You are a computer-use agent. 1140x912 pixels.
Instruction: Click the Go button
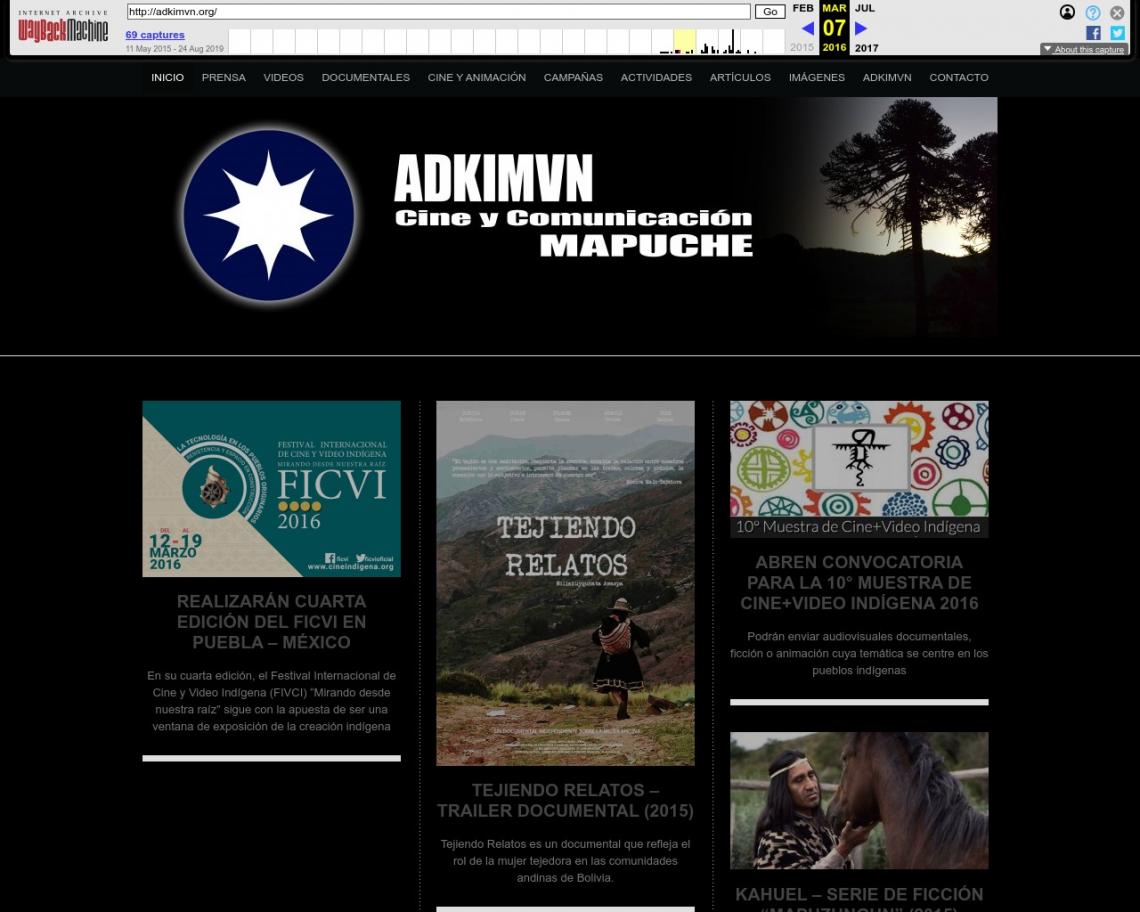click(770, 12)
